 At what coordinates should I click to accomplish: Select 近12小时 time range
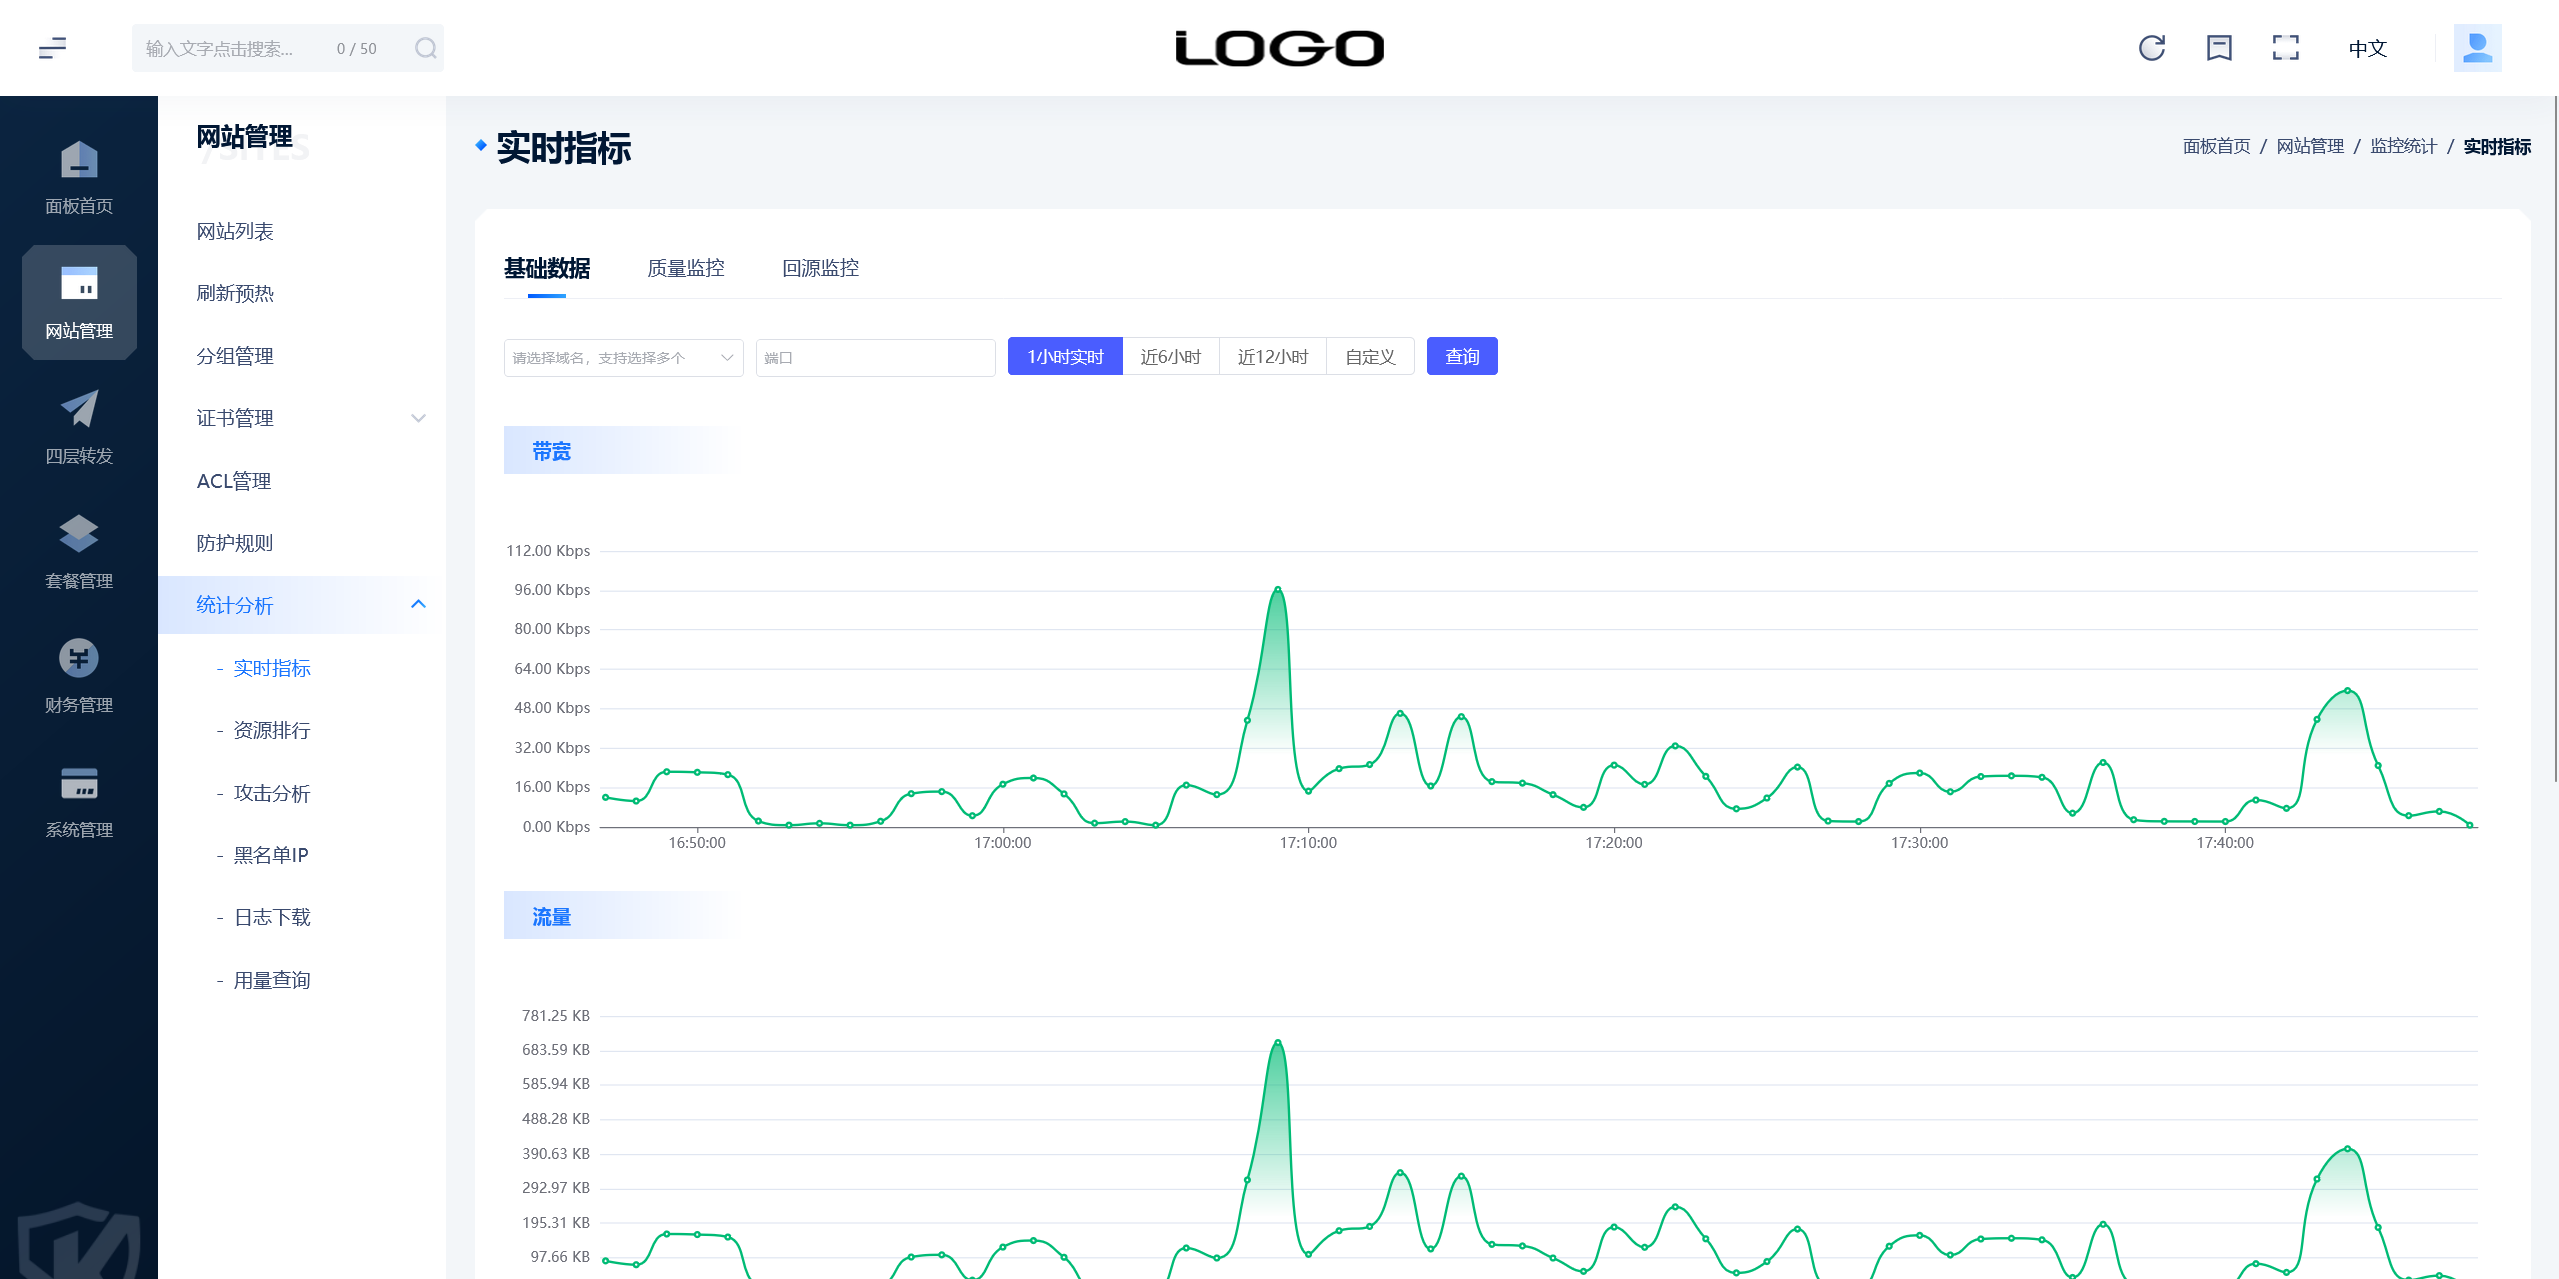1273,356
